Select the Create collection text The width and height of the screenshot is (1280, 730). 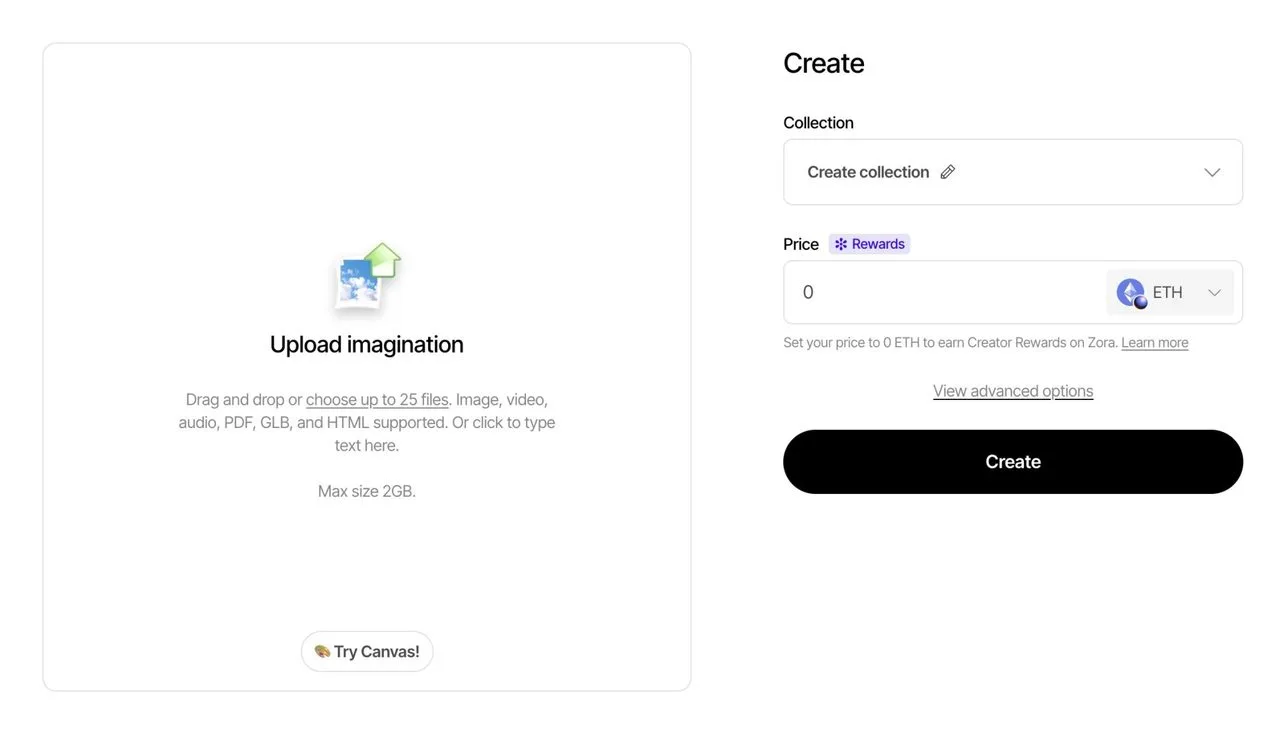[868, 172]
